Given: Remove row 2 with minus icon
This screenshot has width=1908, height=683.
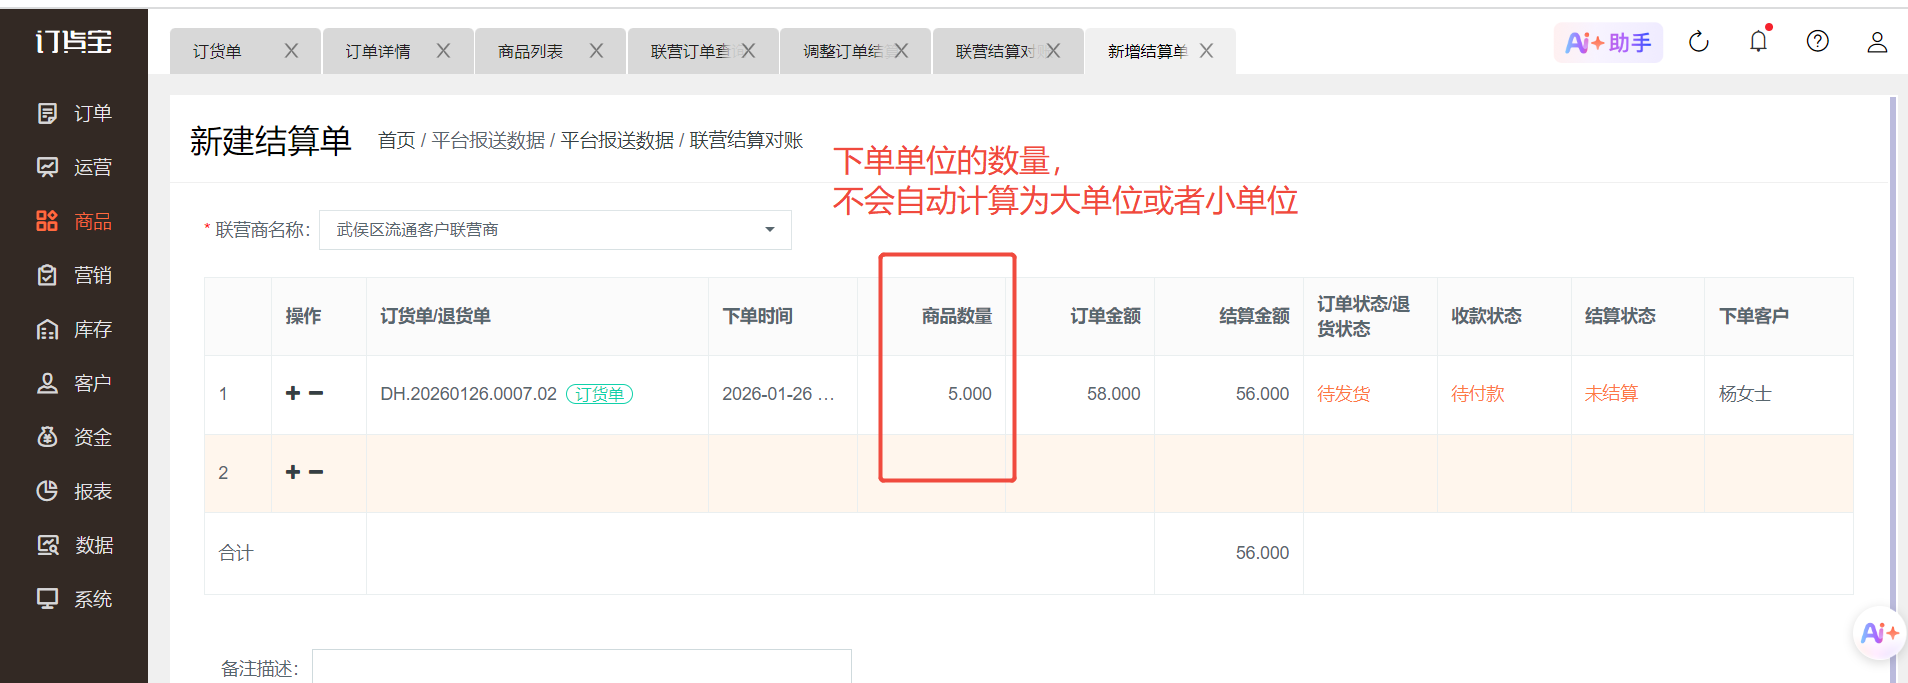Looking at the screenshot, I should coord(316,472).
